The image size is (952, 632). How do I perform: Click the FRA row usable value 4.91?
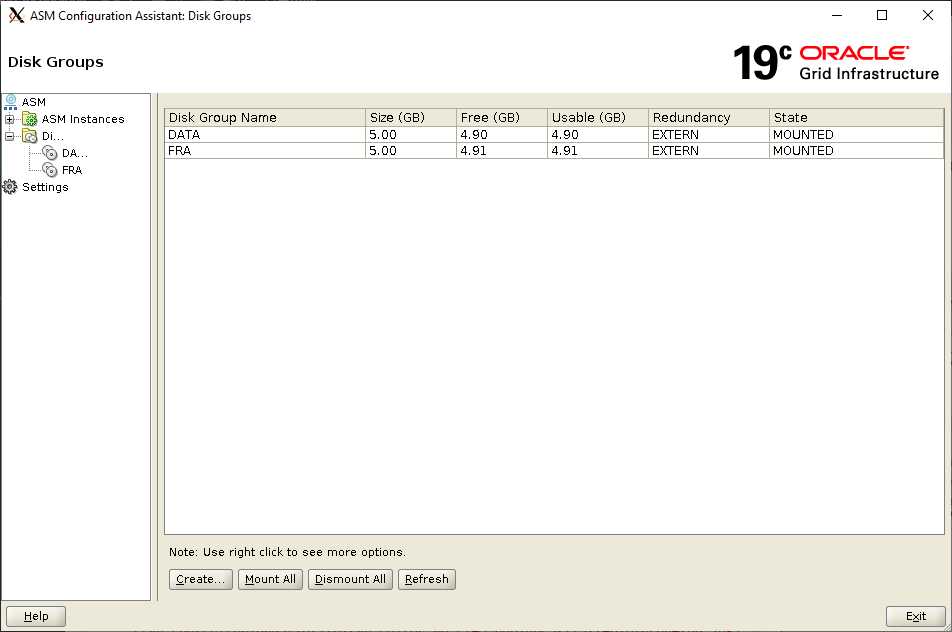point(598,151)
